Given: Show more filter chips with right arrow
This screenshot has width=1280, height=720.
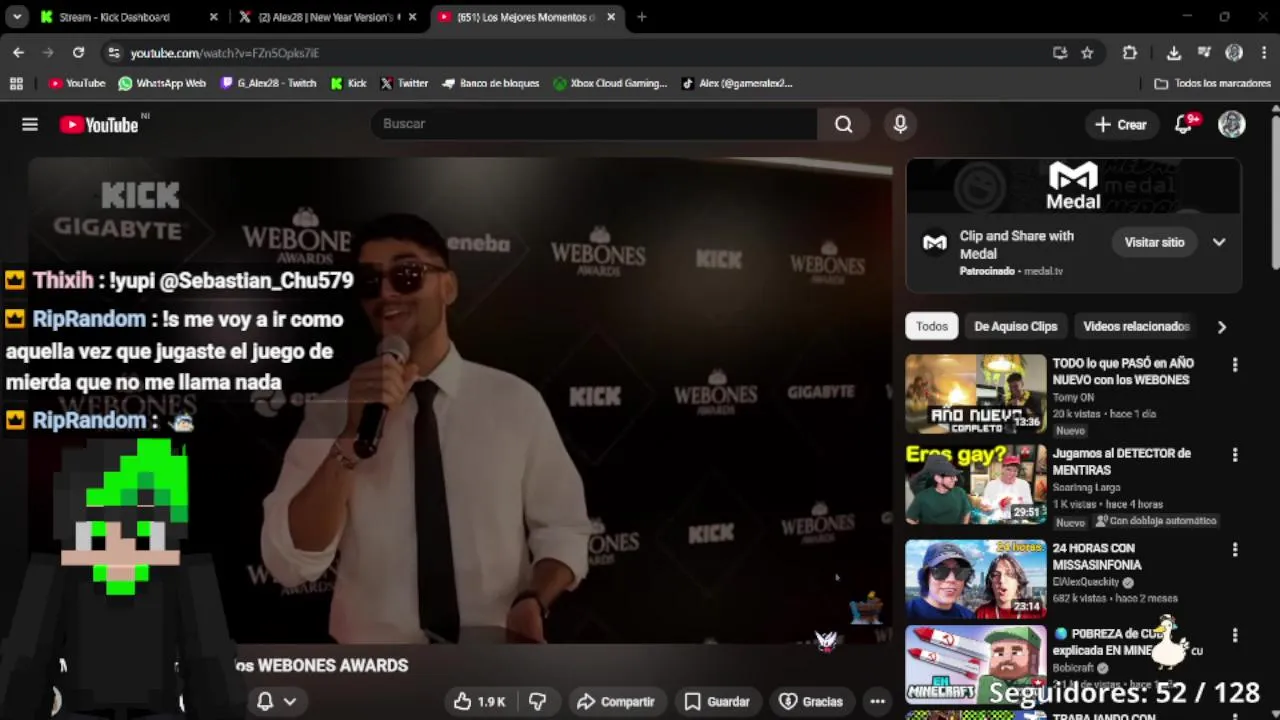Looking at the screenshot, I should [1221, 327].
